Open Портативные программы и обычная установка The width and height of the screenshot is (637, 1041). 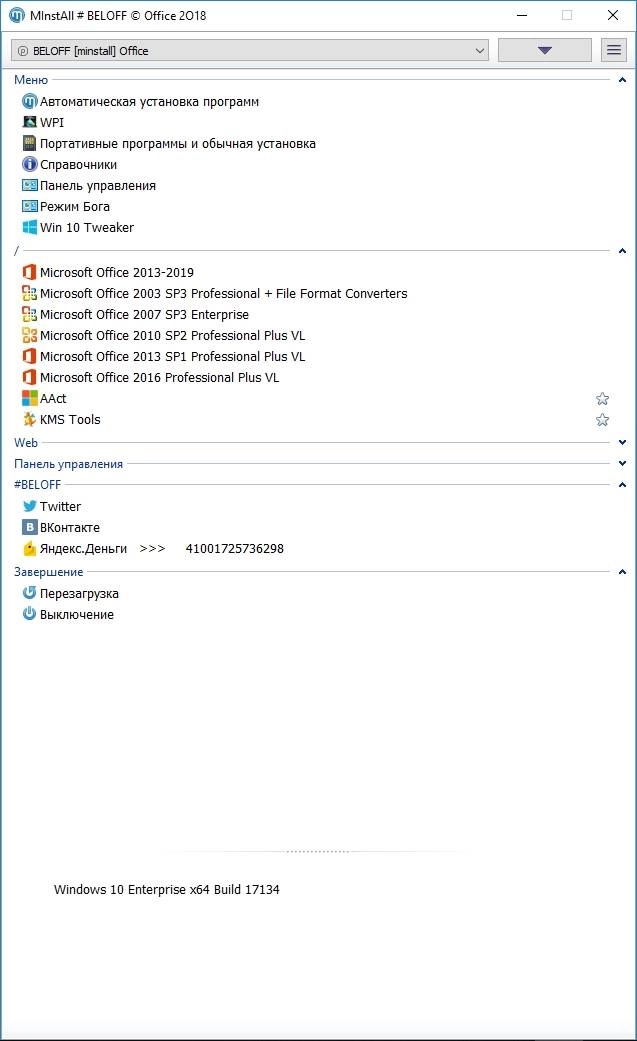point(177,143)
